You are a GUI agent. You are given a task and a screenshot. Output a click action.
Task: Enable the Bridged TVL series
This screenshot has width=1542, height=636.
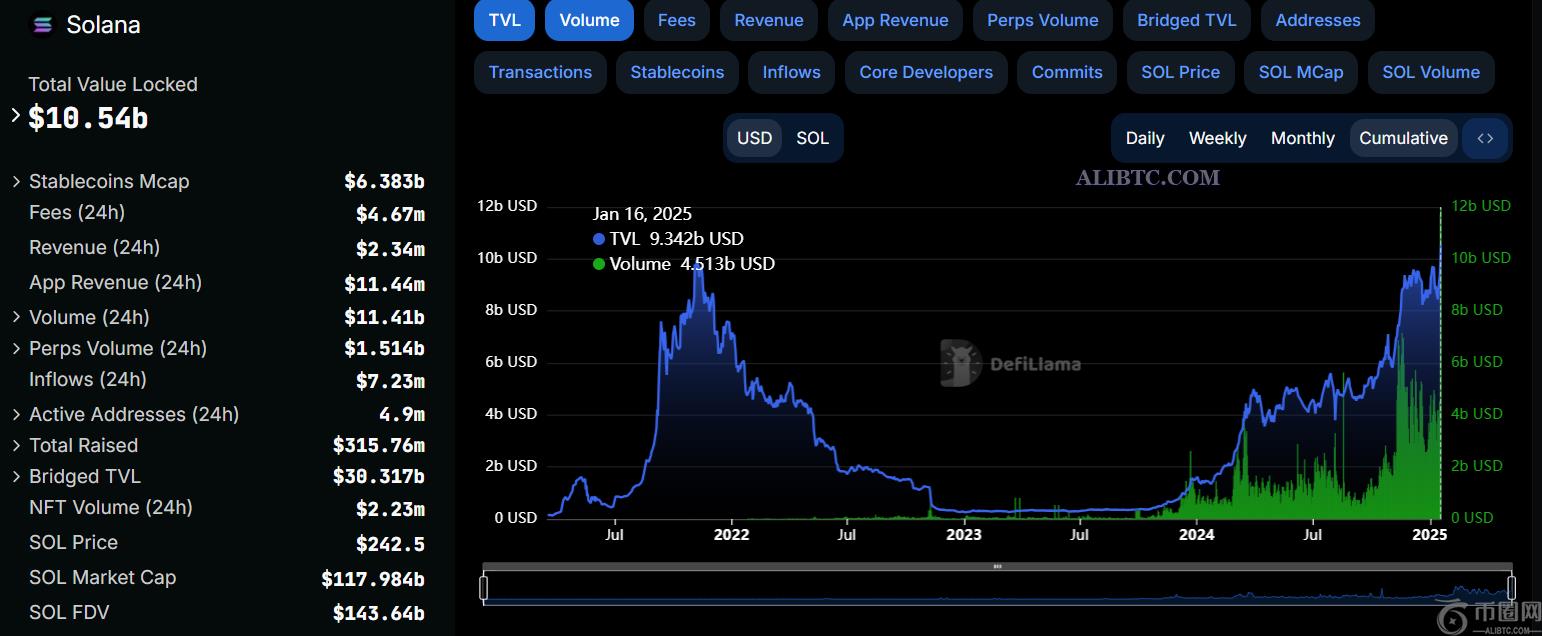(1186, 20)
